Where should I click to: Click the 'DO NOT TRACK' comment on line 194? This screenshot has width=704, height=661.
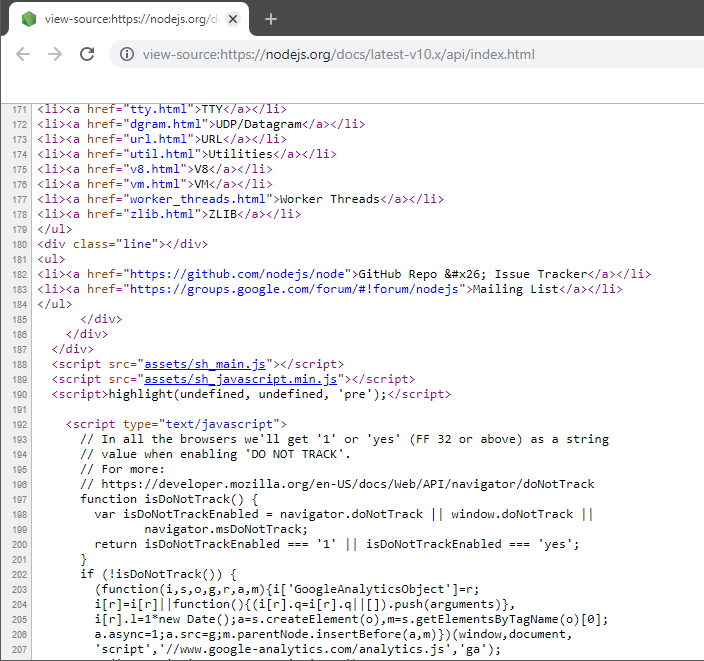[294, 454]
